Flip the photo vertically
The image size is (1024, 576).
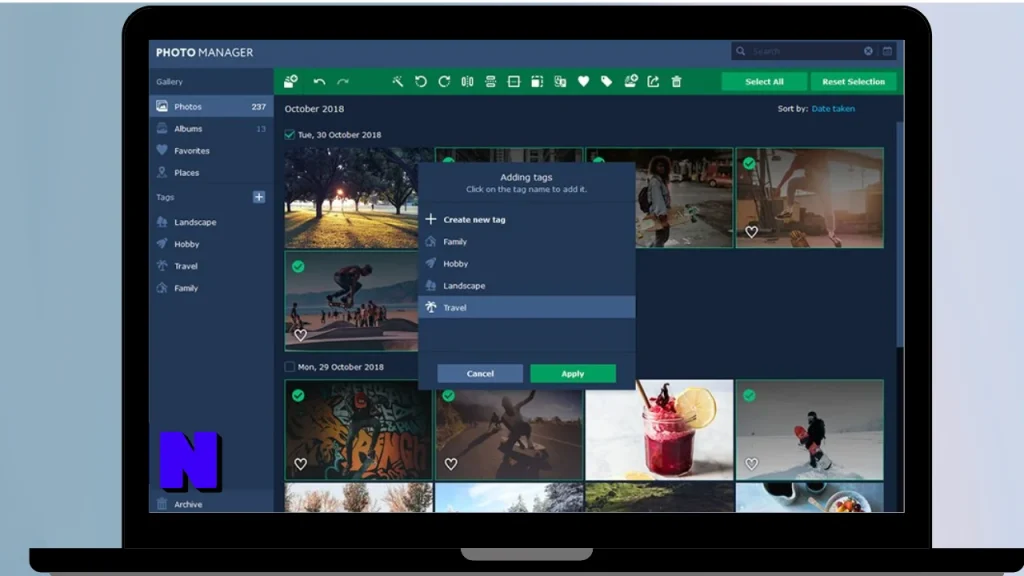(x=490, y=81)
